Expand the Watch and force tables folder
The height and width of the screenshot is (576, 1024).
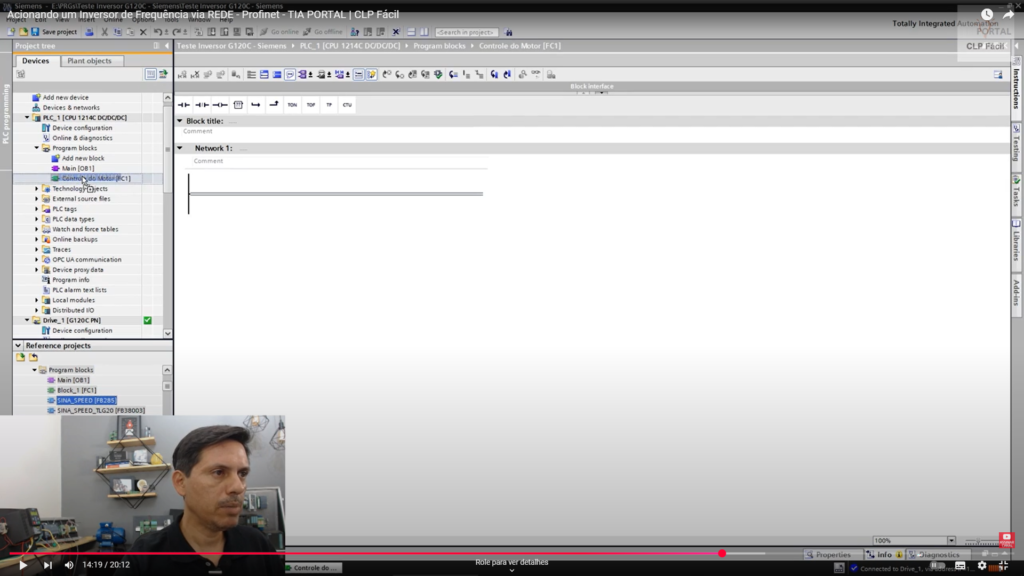point(37,229)
